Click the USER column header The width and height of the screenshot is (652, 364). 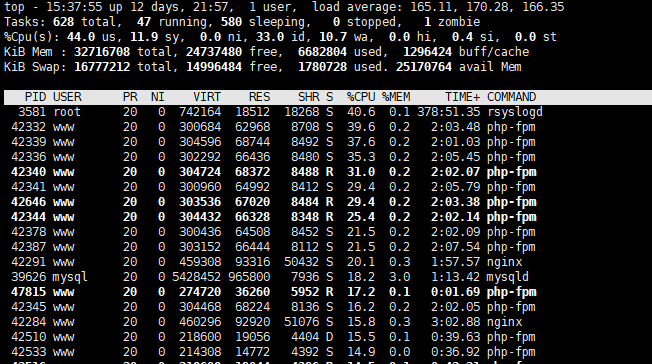(x=67, y=97)
